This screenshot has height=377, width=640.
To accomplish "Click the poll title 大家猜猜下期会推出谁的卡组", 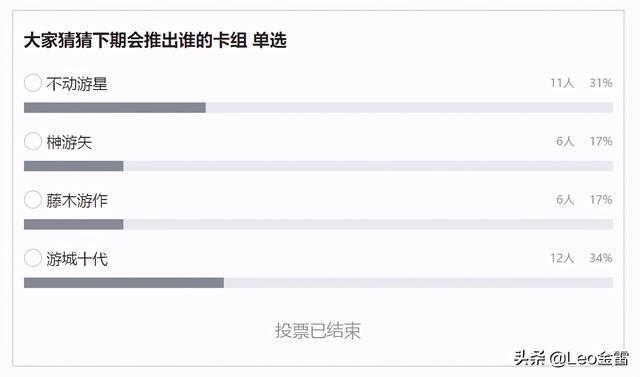I will [135, 40].
